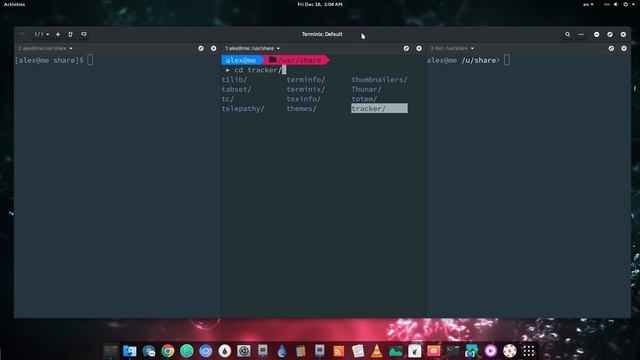Maximize the bash pane 2 terminal
640x360 pixels.
201,48
